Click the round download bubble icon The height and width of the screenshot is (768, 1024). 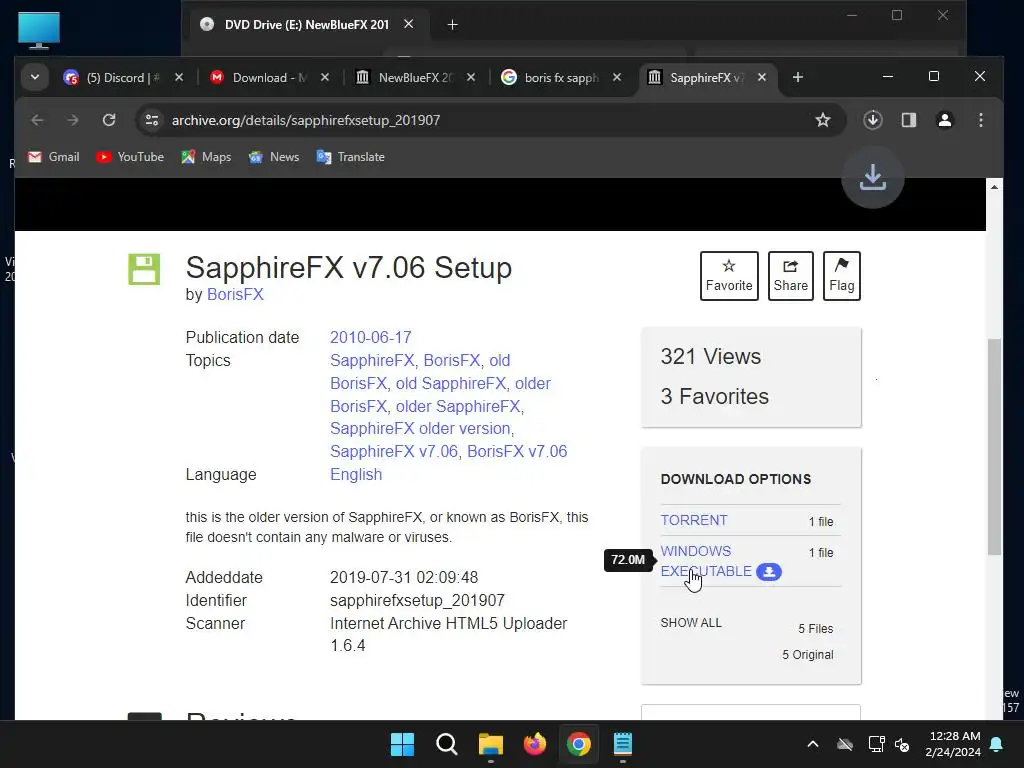(872, 177)
